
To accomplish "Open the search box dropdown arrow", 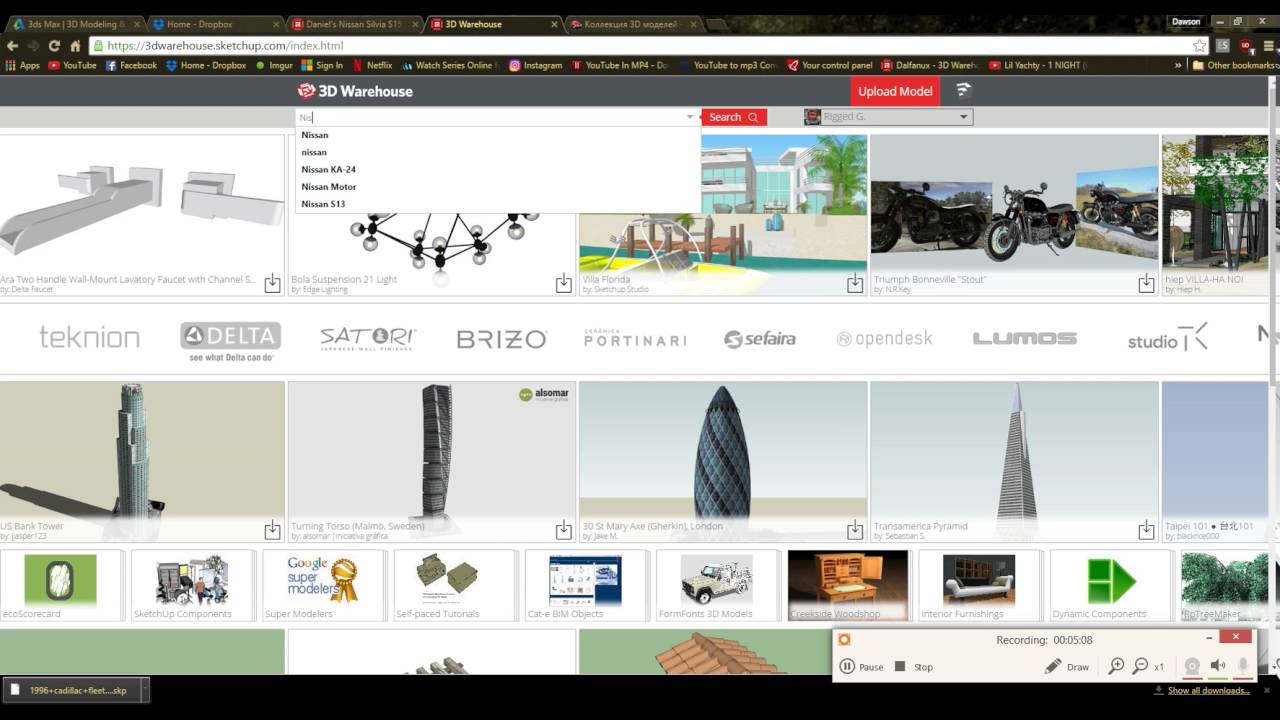I will click(x=689, y=117).
